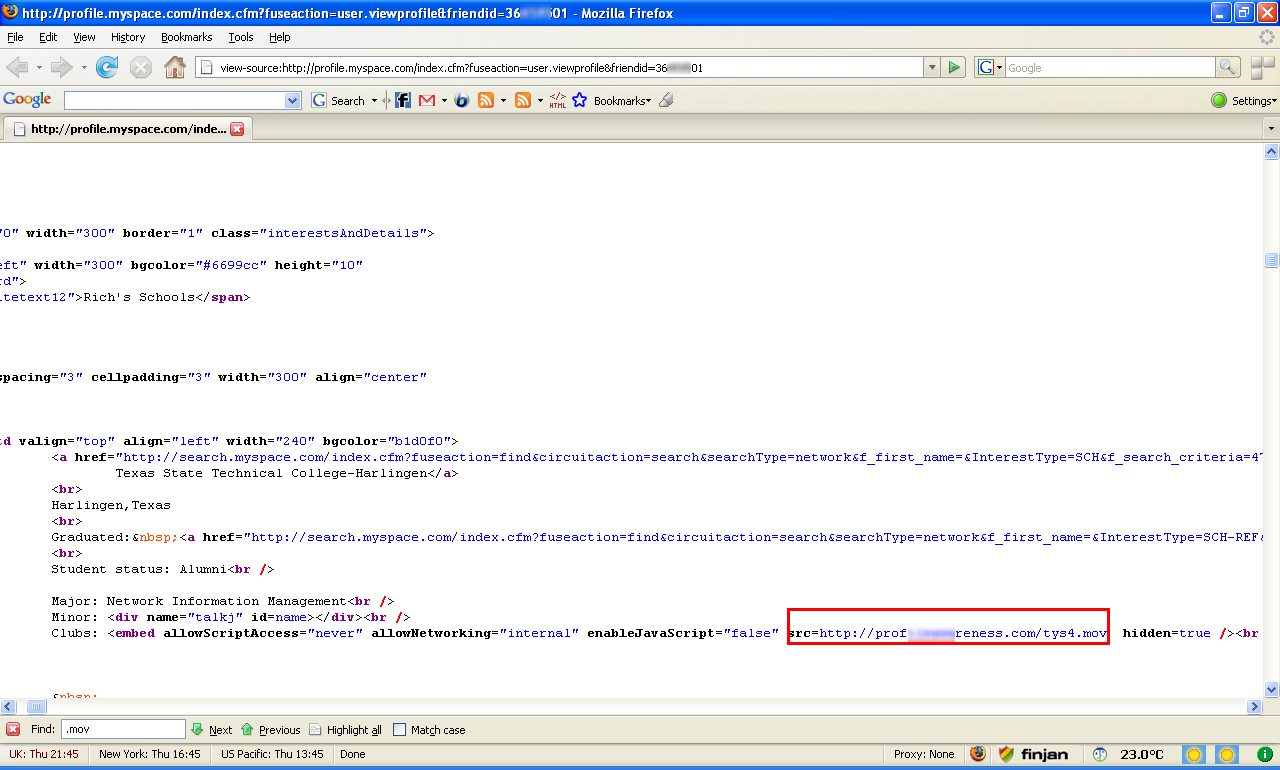Open the Bookmarks menu
Image resolution: width=1280 pixels, height=770 pixels.
pos(186,37)
